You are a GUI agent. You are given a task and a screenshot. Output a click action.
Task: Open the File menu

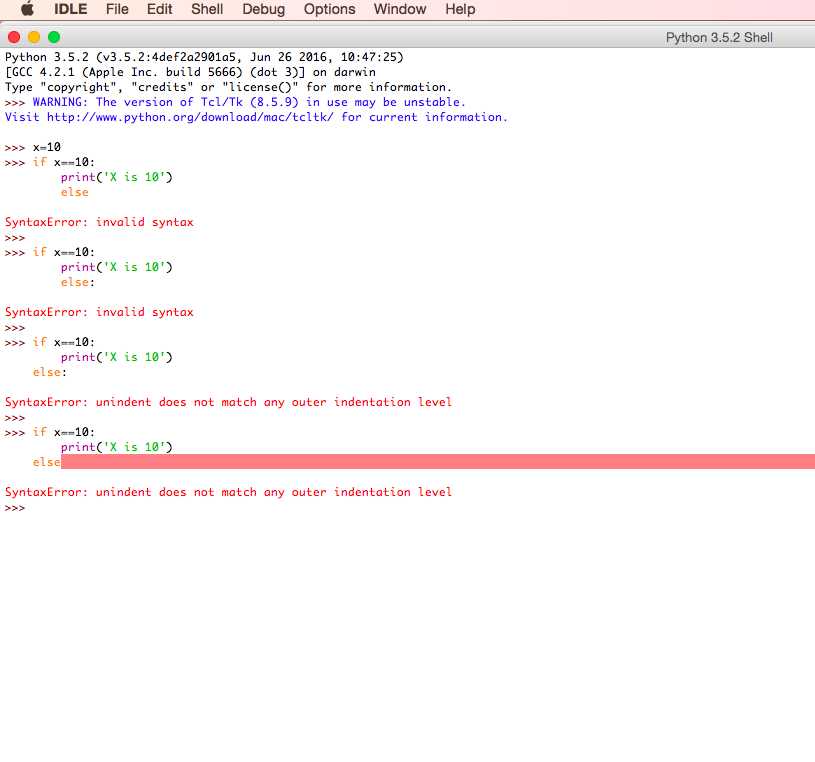click(x=117, y=9)
